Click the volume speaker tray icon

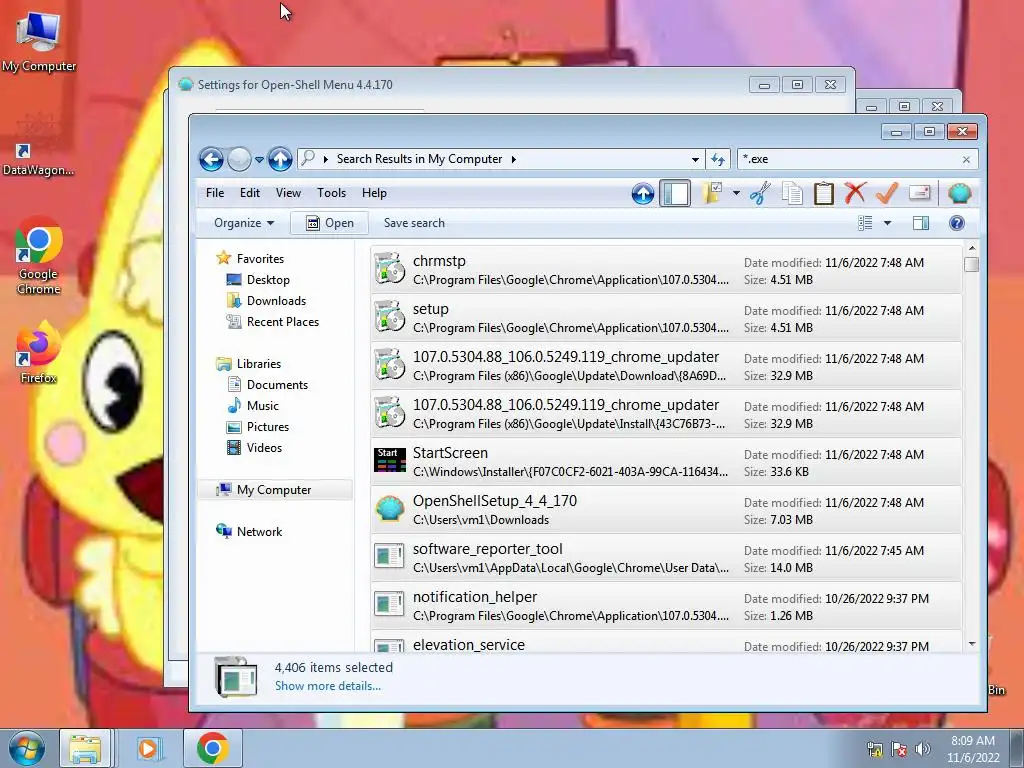click(x=923, y=749)
